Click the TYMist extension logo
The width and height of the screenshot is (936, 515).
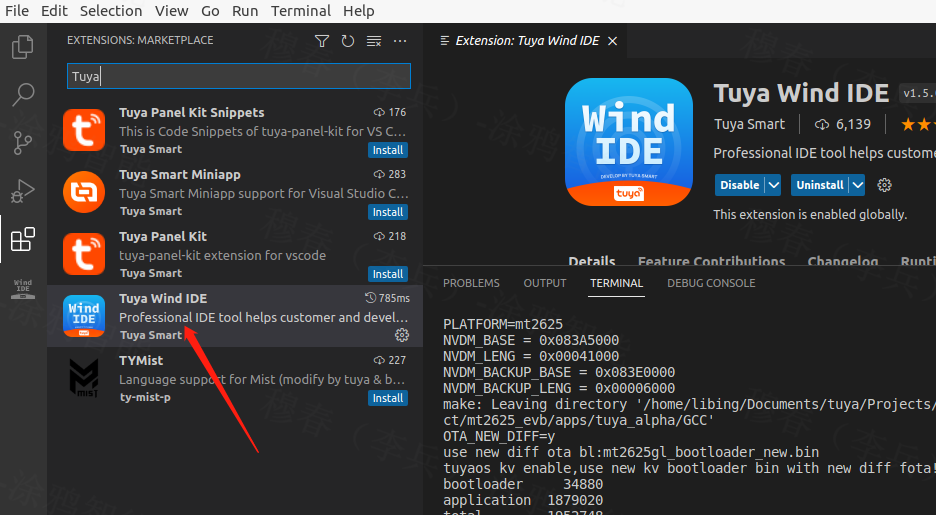coord(84,378)
